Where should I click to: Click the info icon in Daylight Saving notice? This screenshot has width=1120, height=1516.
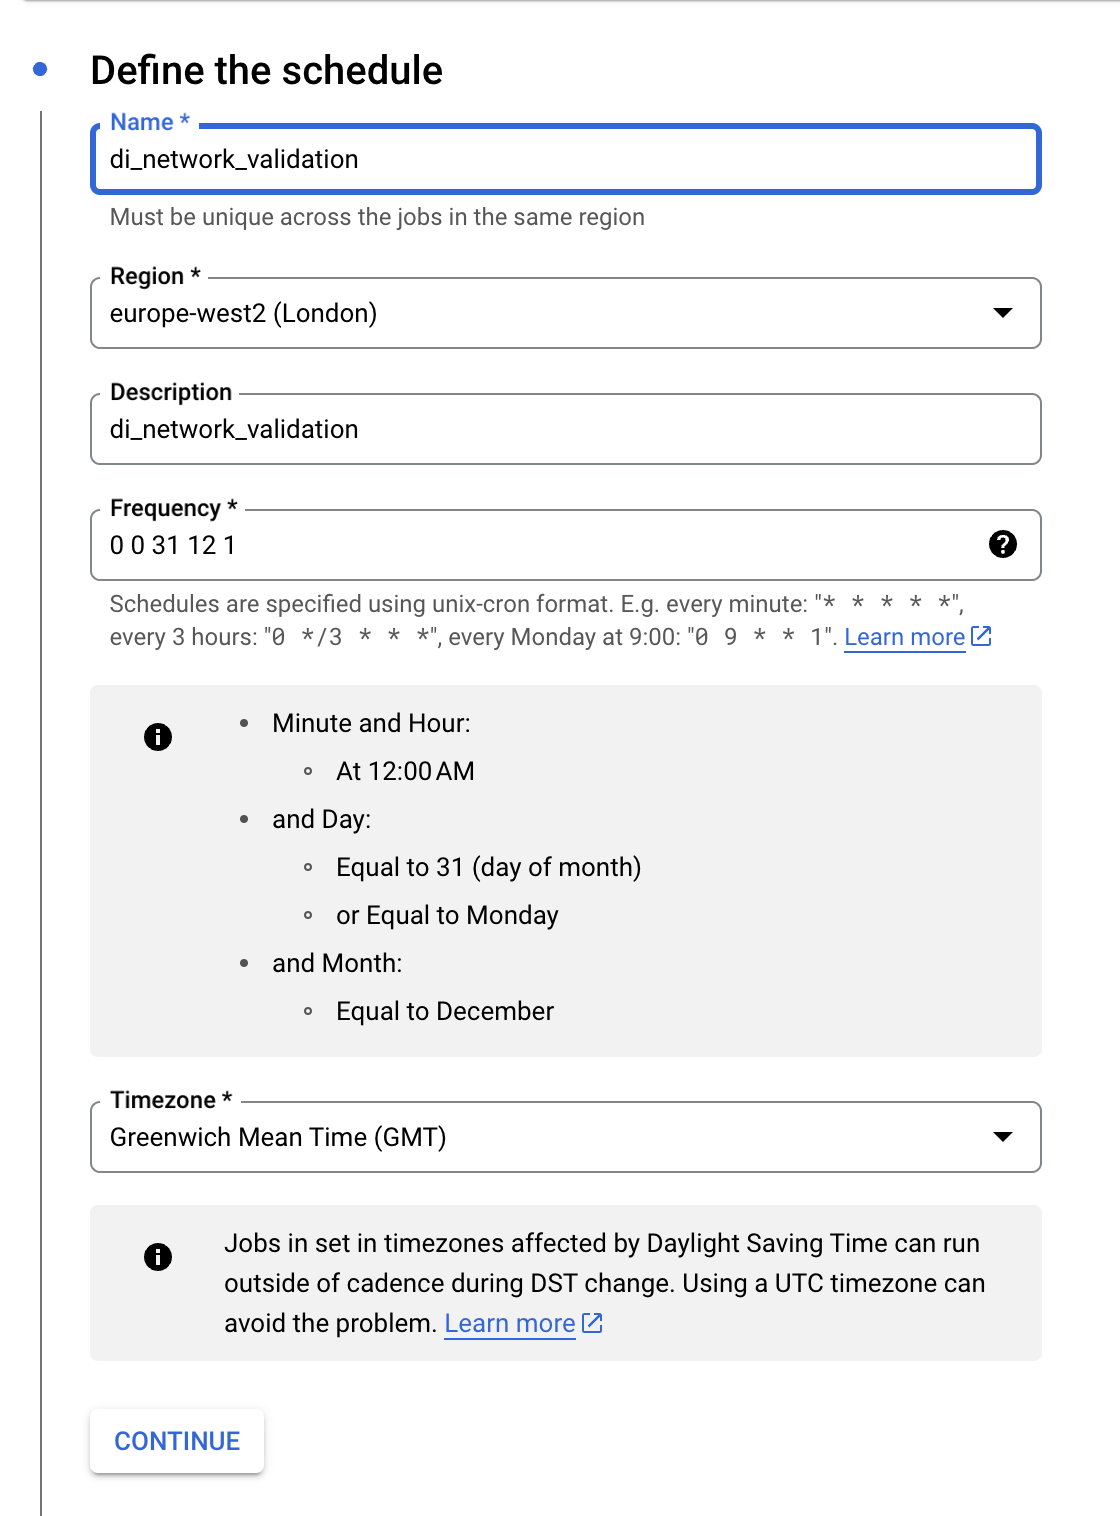pos(158,1257)
